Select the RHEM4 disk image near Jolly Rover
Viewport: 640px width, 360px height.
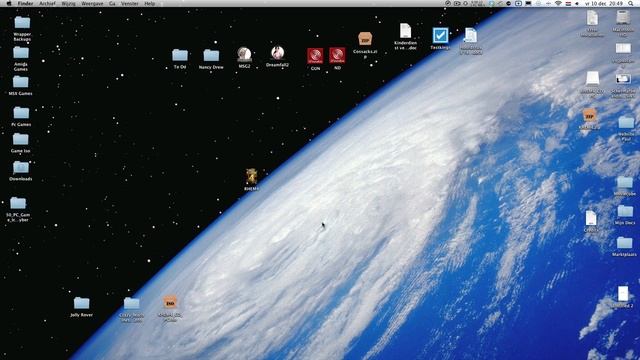coord(170,303)
